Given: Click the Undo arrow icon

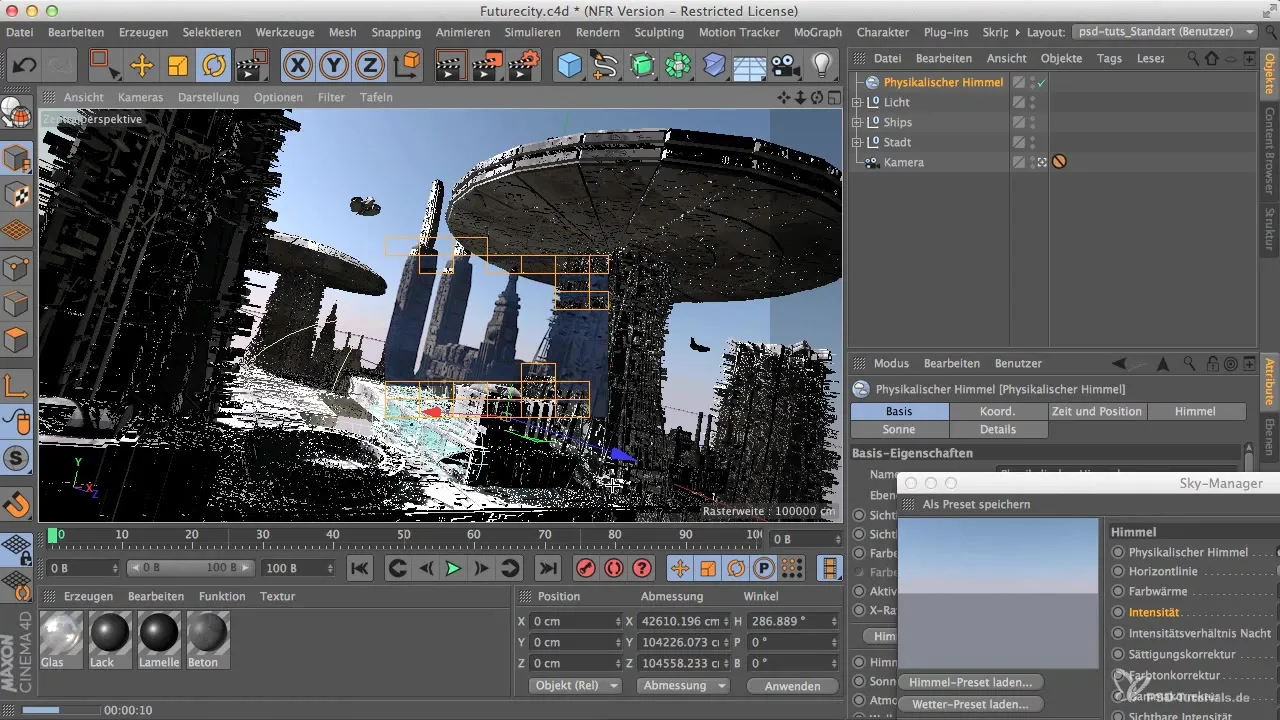Looking at the screenshot, I should 25,66.
